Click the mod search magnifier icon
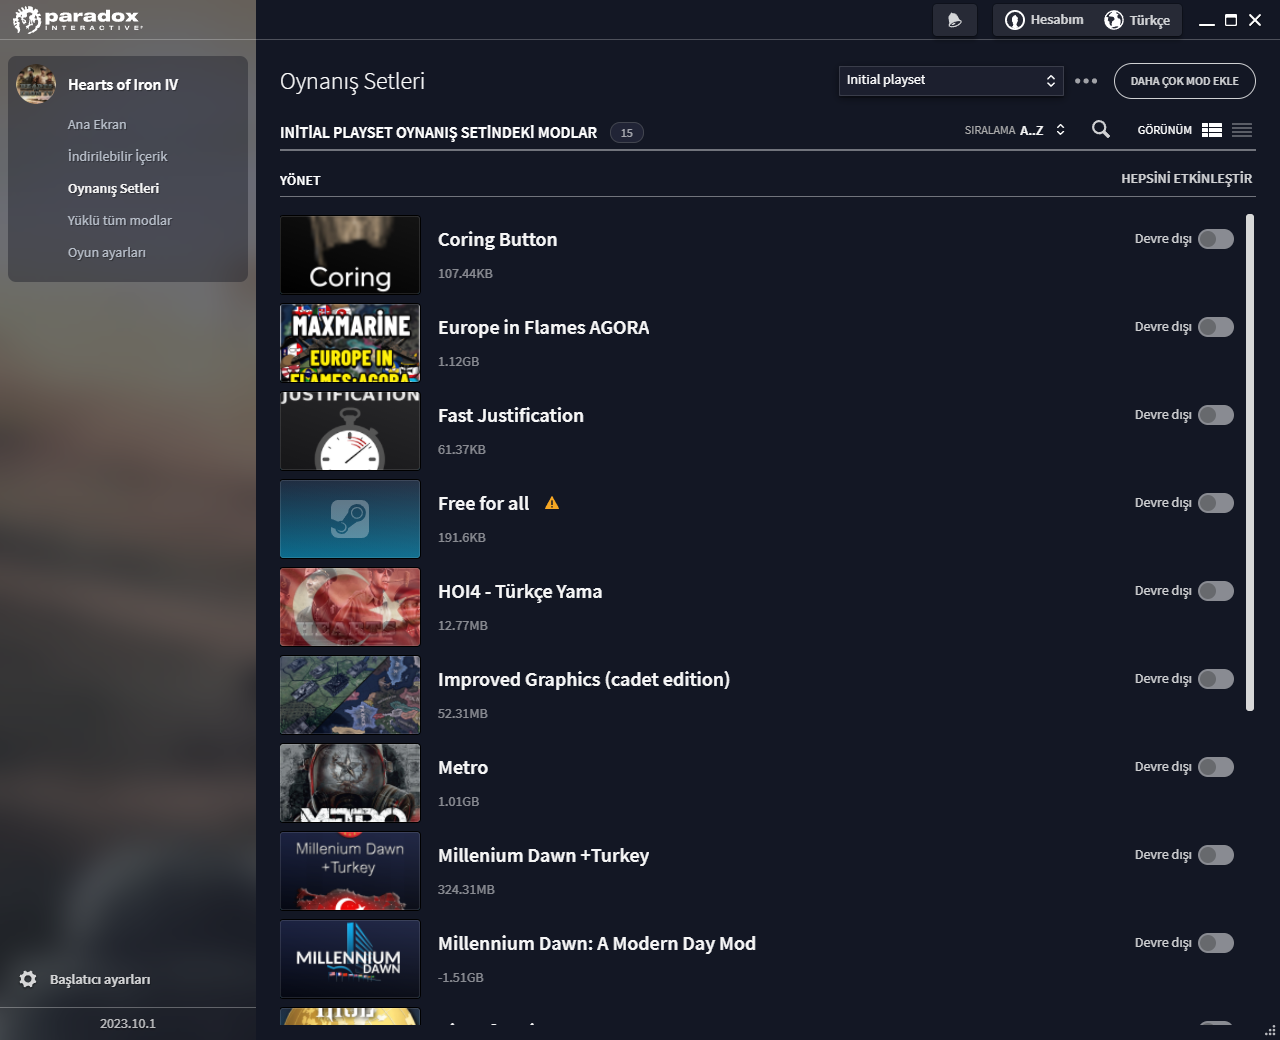This screenshot has height=1040, width=1280. pyautogui.click(x=1101, y=129)
